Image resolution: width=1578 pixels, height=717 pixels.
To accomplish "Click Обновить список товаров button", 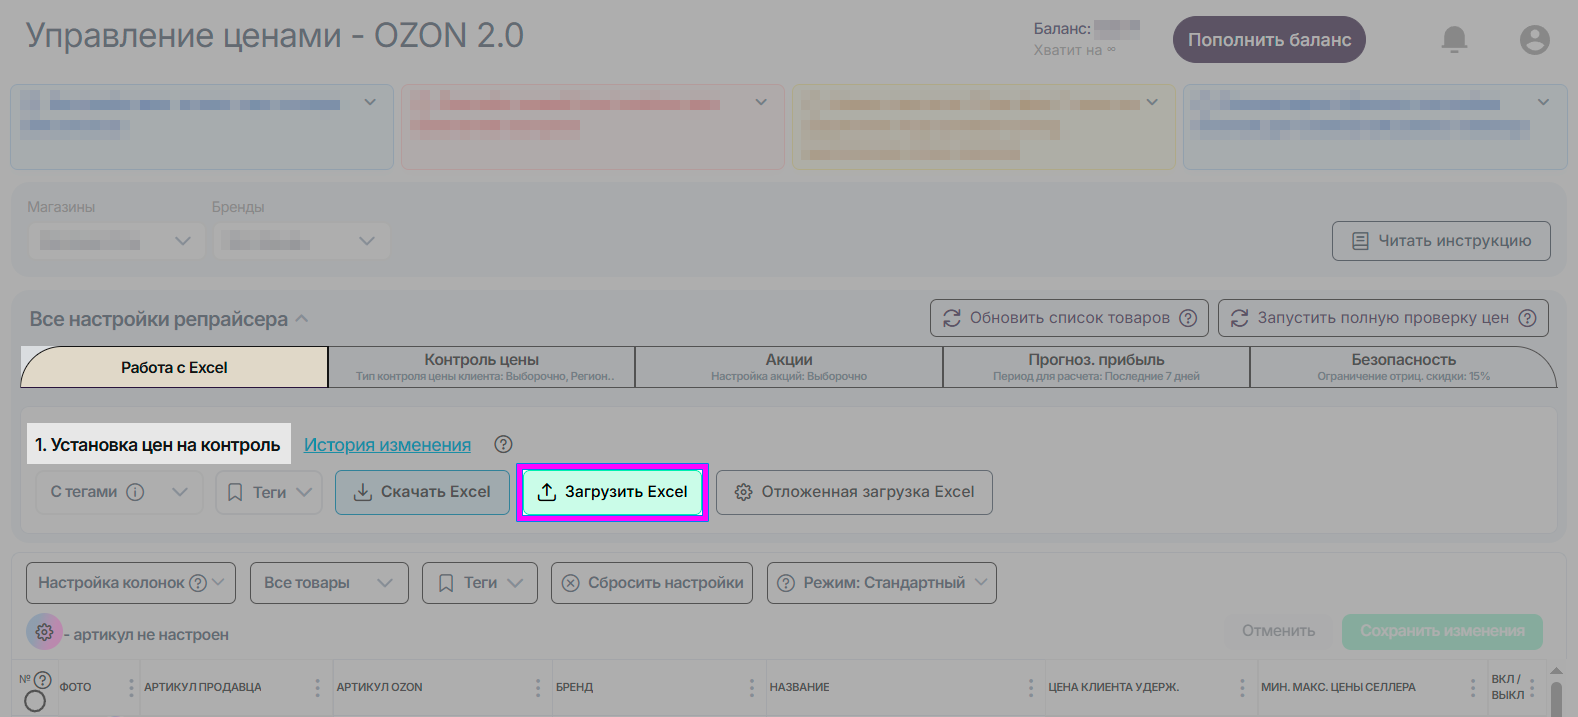I will click(1069, 318).
